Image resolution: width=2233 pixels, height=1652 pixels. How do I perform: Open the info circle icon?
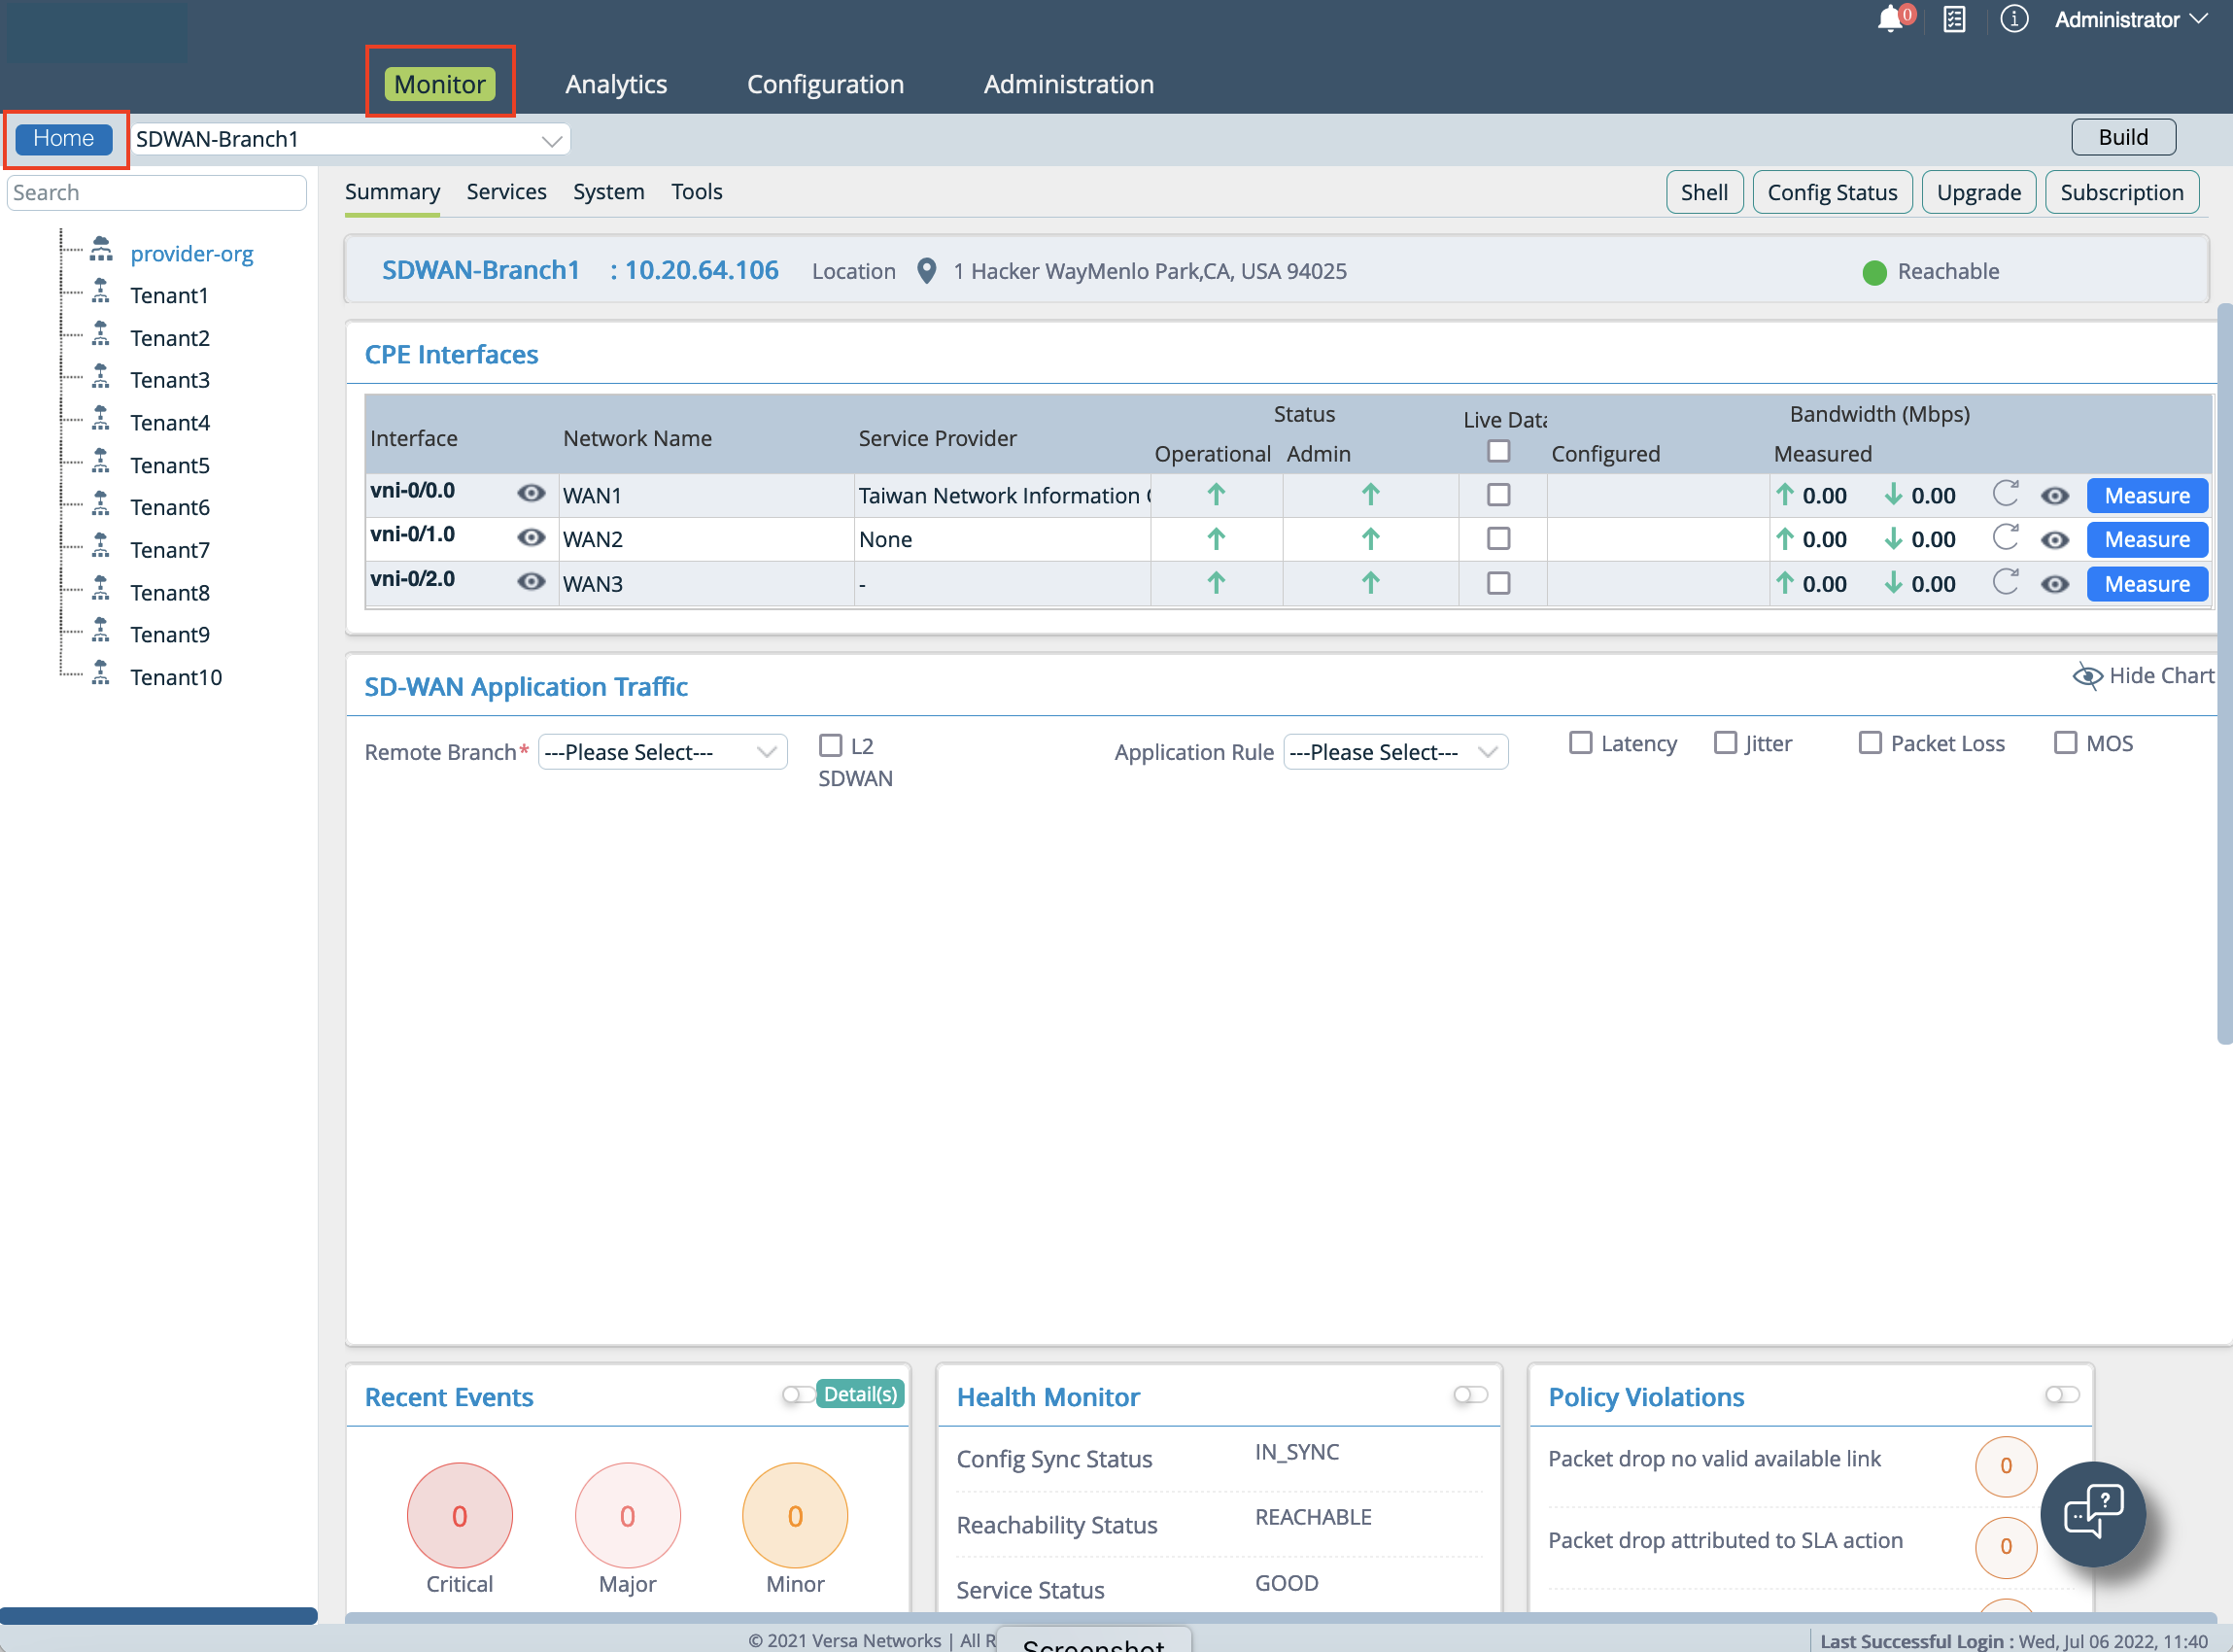click(x=2013, y=19)
